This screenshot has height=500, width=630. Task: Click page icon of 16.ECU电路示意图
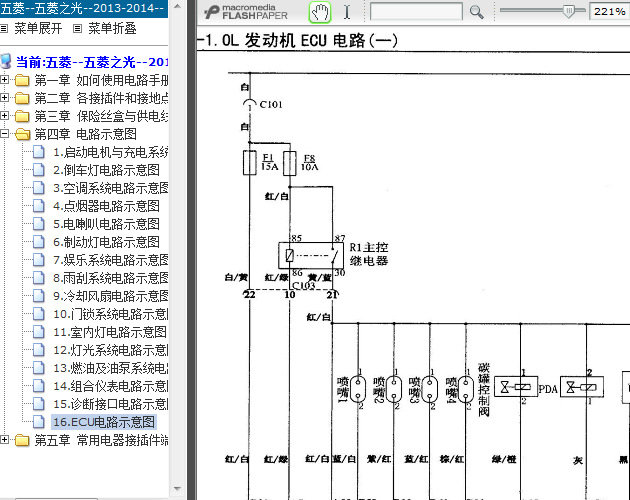point(39,422)
